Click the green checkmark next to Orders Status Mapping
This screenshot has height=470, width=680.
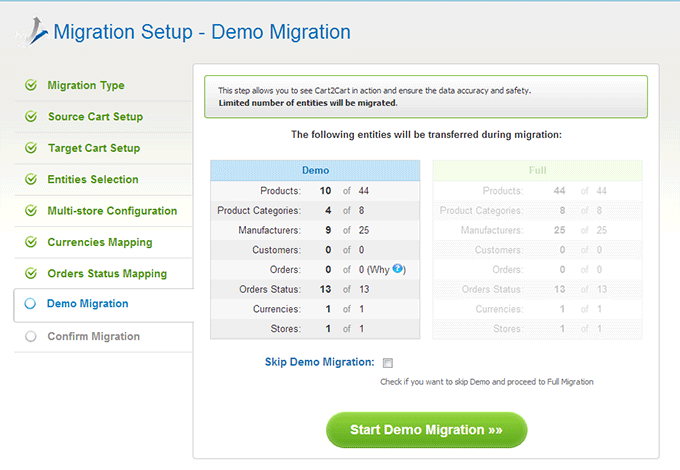(x=31, y=273)
